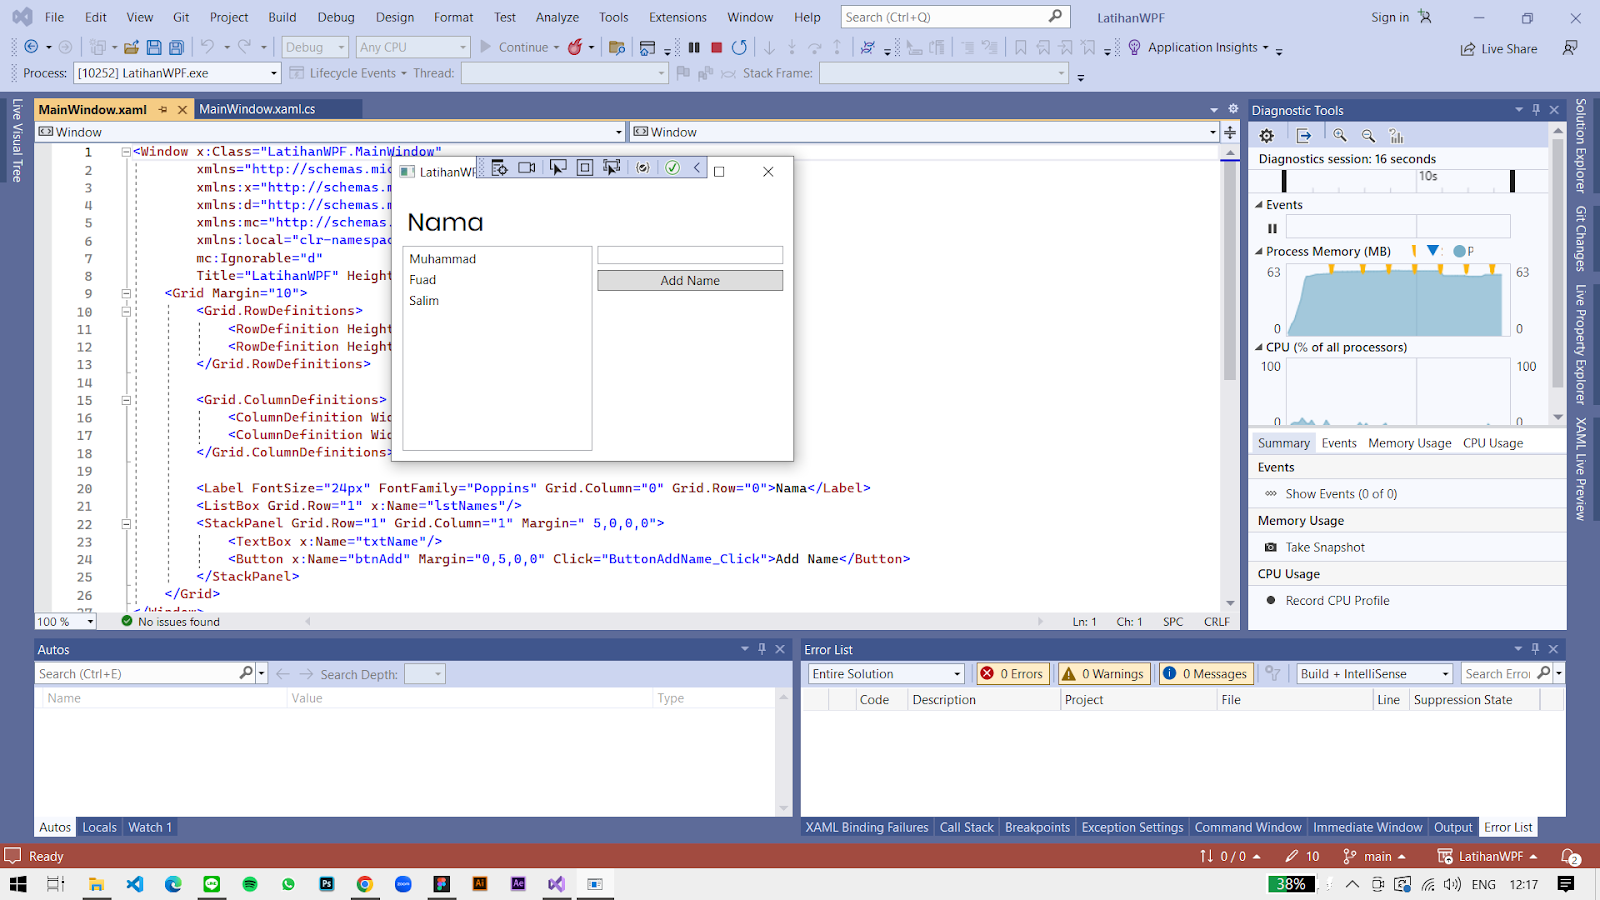The image size is (1600, 900).
Task: Save all files in the toolbar
Action: pyautogui.click(x=176, y=47)
